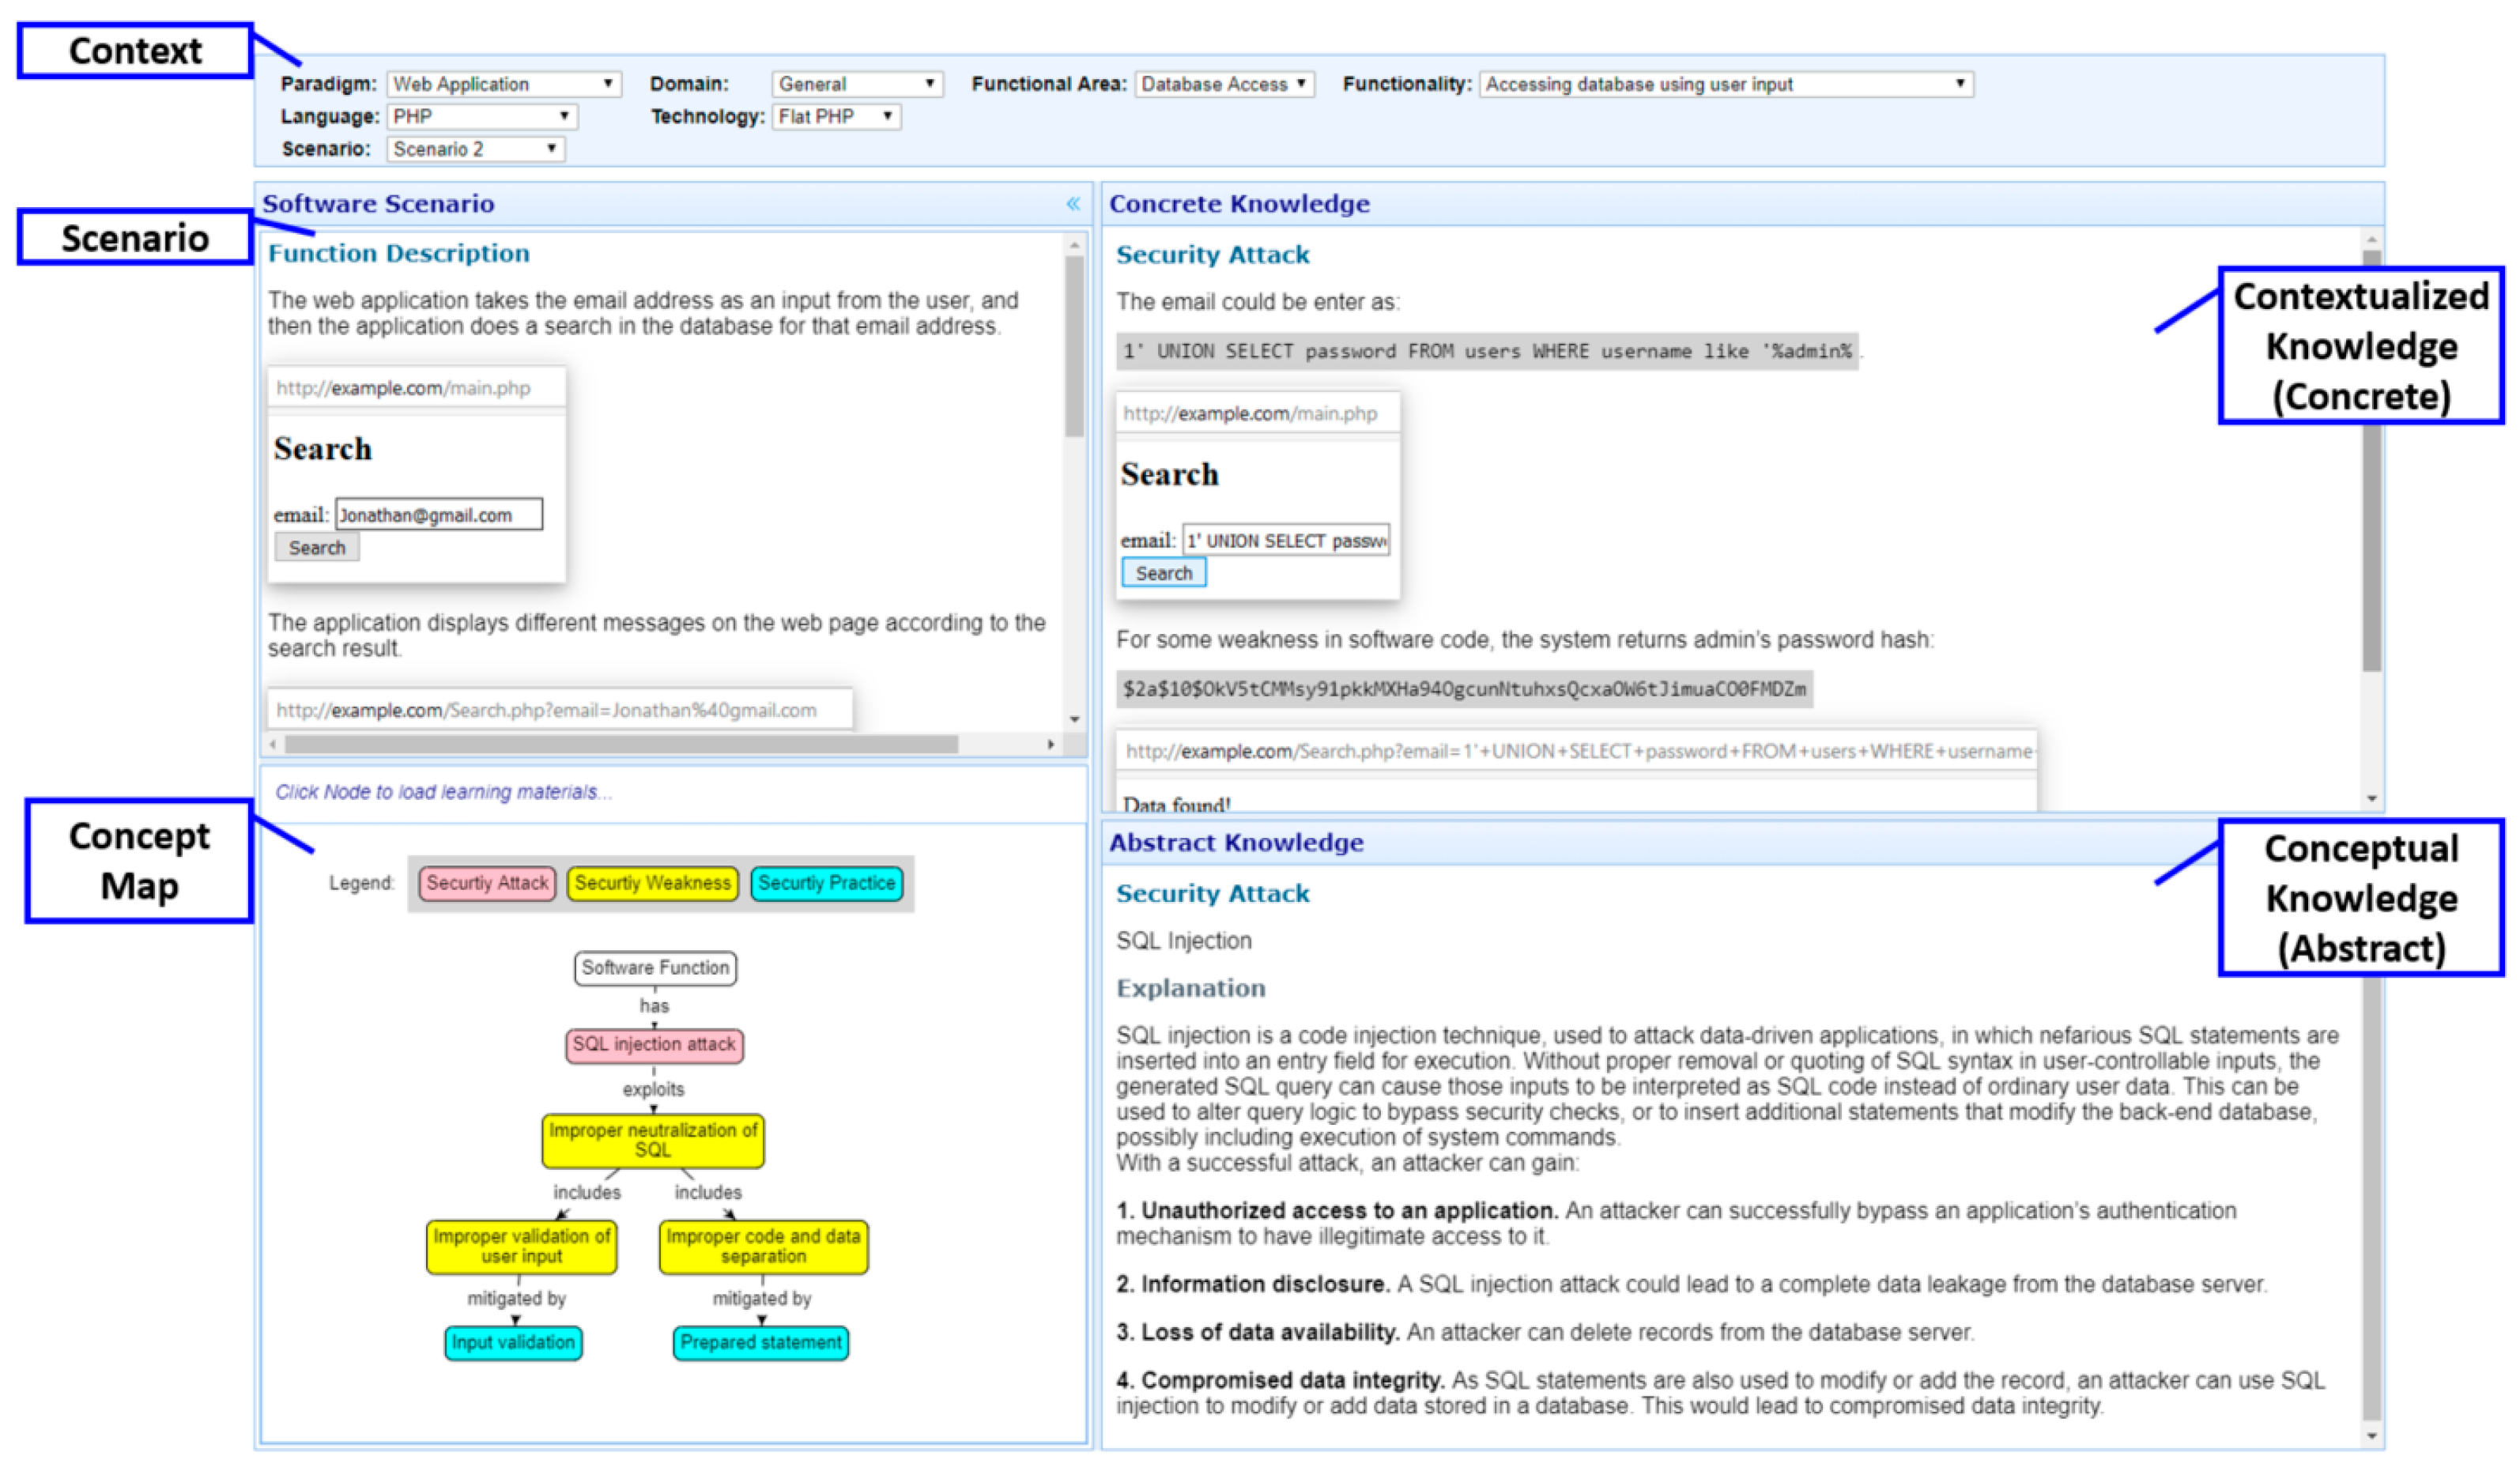Select Improper code and data separation node
This screenshot has width=2520, height=1471.
pos(763,1247)
